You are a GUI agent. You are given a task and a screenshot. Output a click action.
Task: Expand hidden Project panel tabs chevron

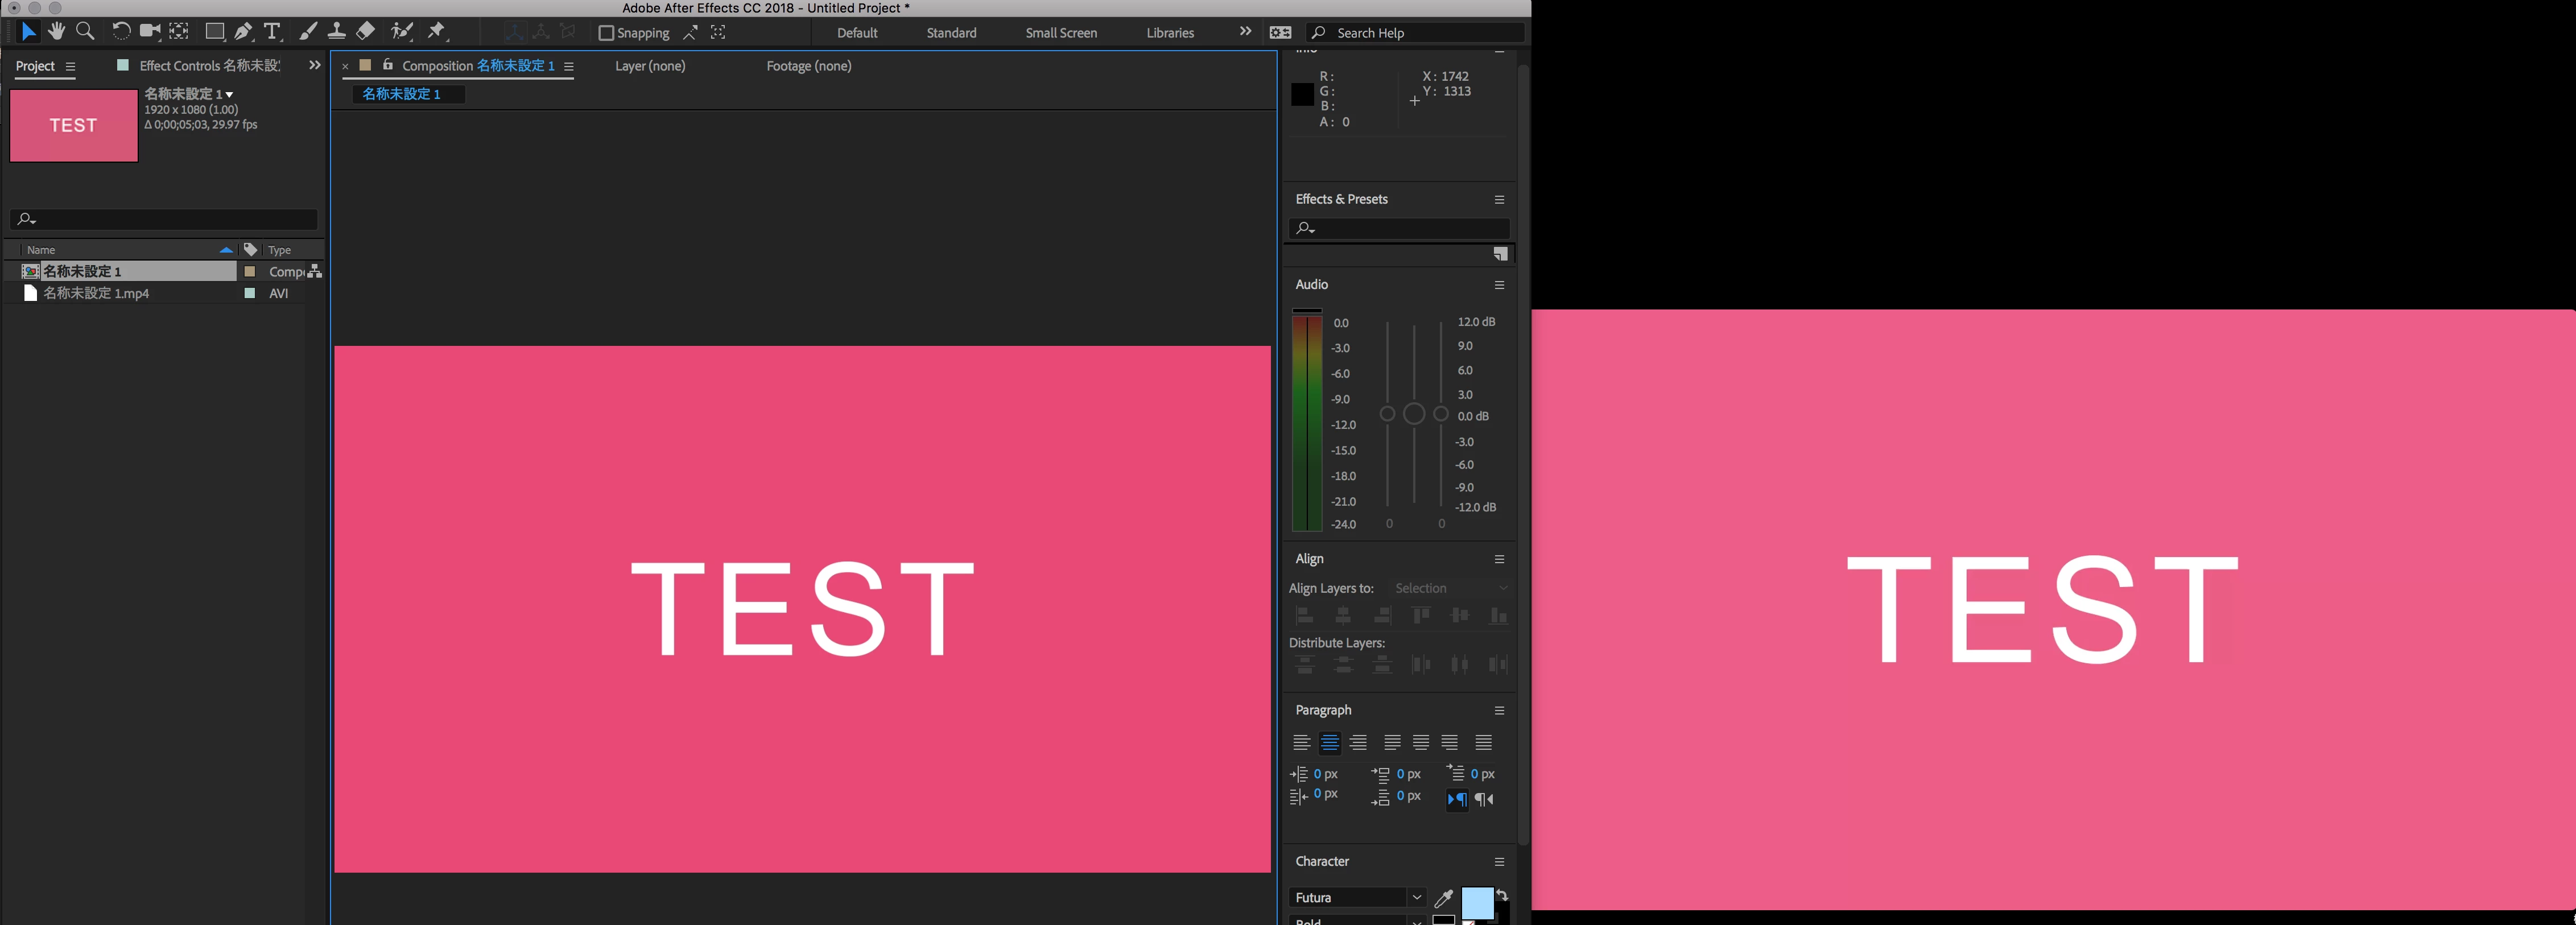coord(315,65)
